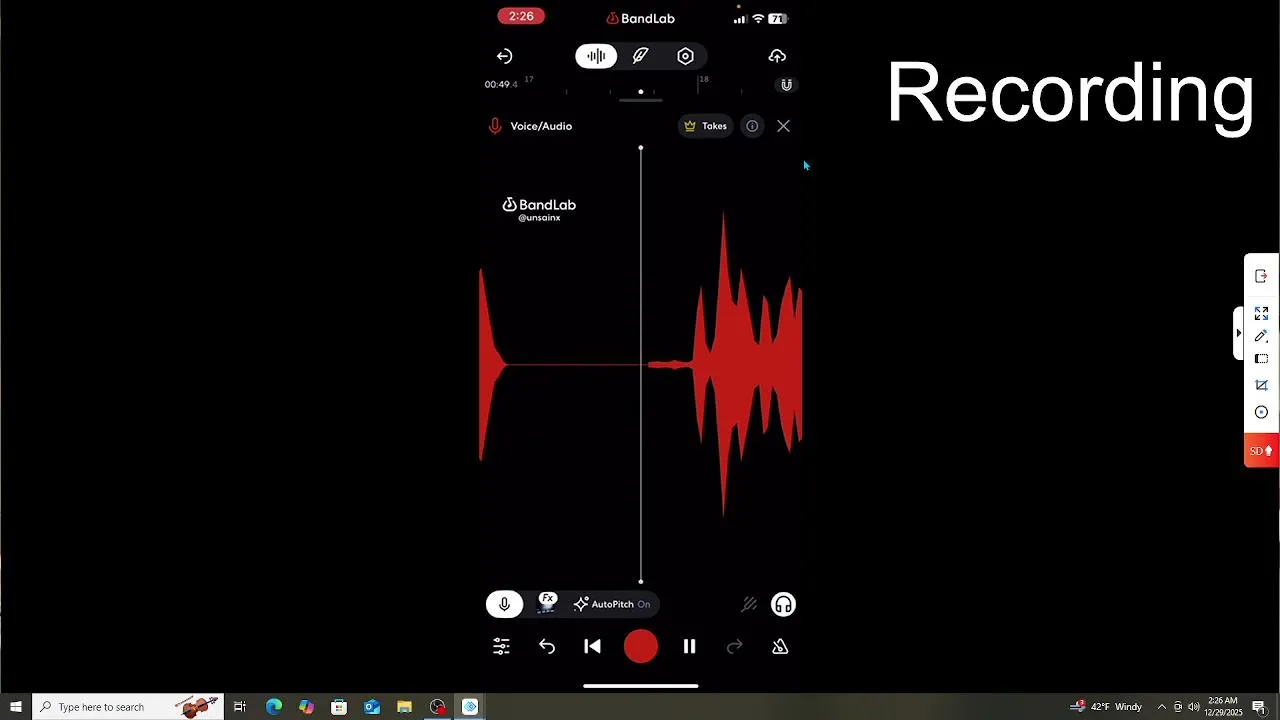Open Microsoft Store from taskbar
The height and width of the screenshot is (720, 1280).
pos(339,707)
